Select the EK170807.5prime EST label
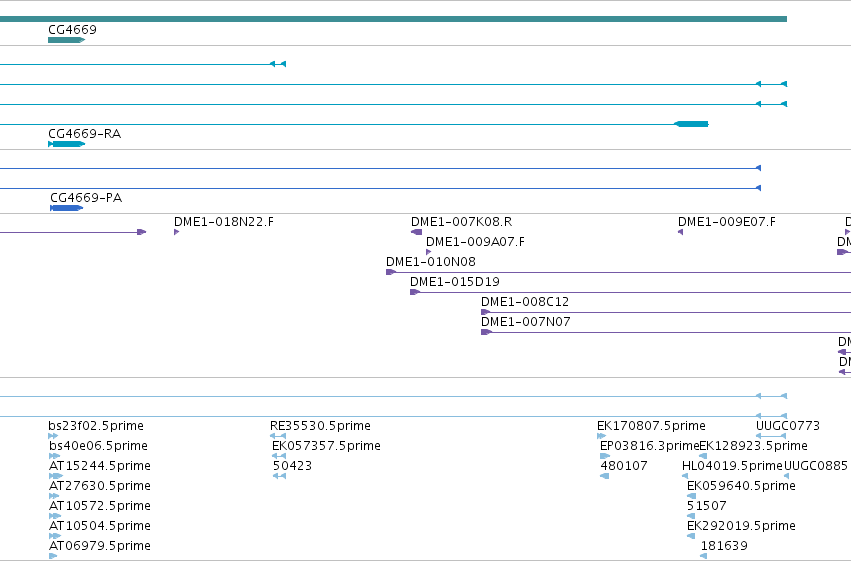 pos(651,425)
